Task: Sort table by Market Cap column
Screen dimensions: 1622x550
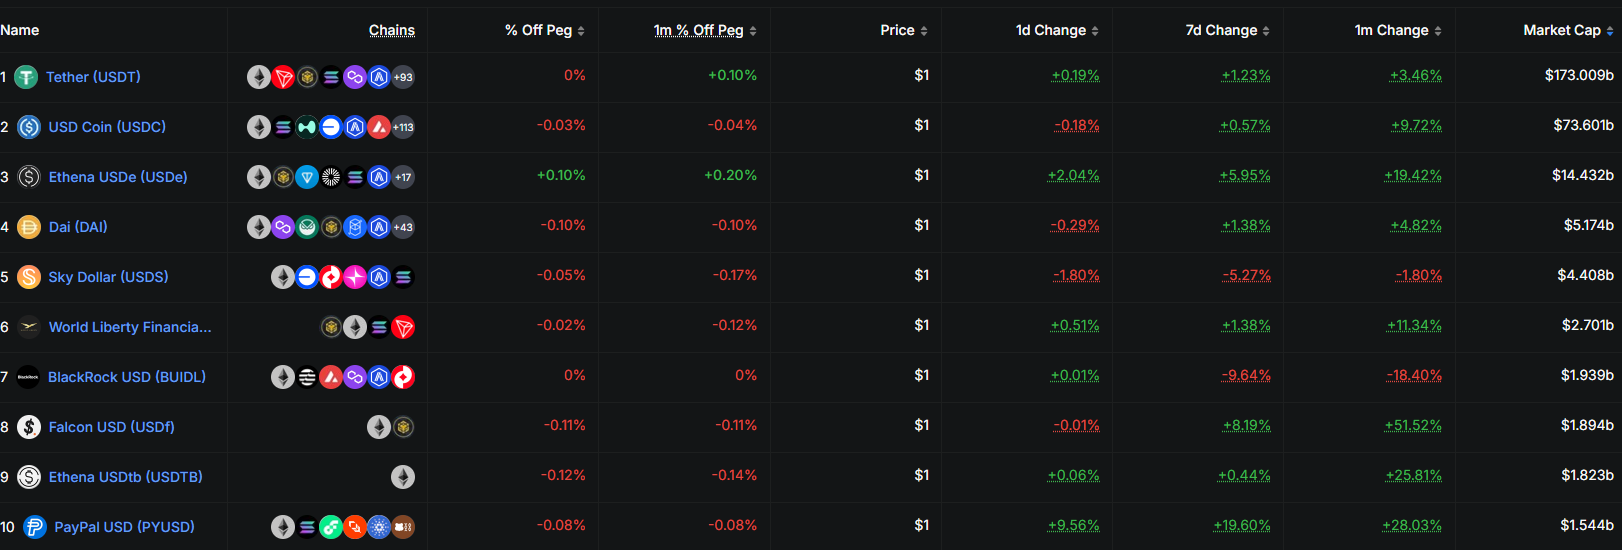Action: click(1568, 30)
